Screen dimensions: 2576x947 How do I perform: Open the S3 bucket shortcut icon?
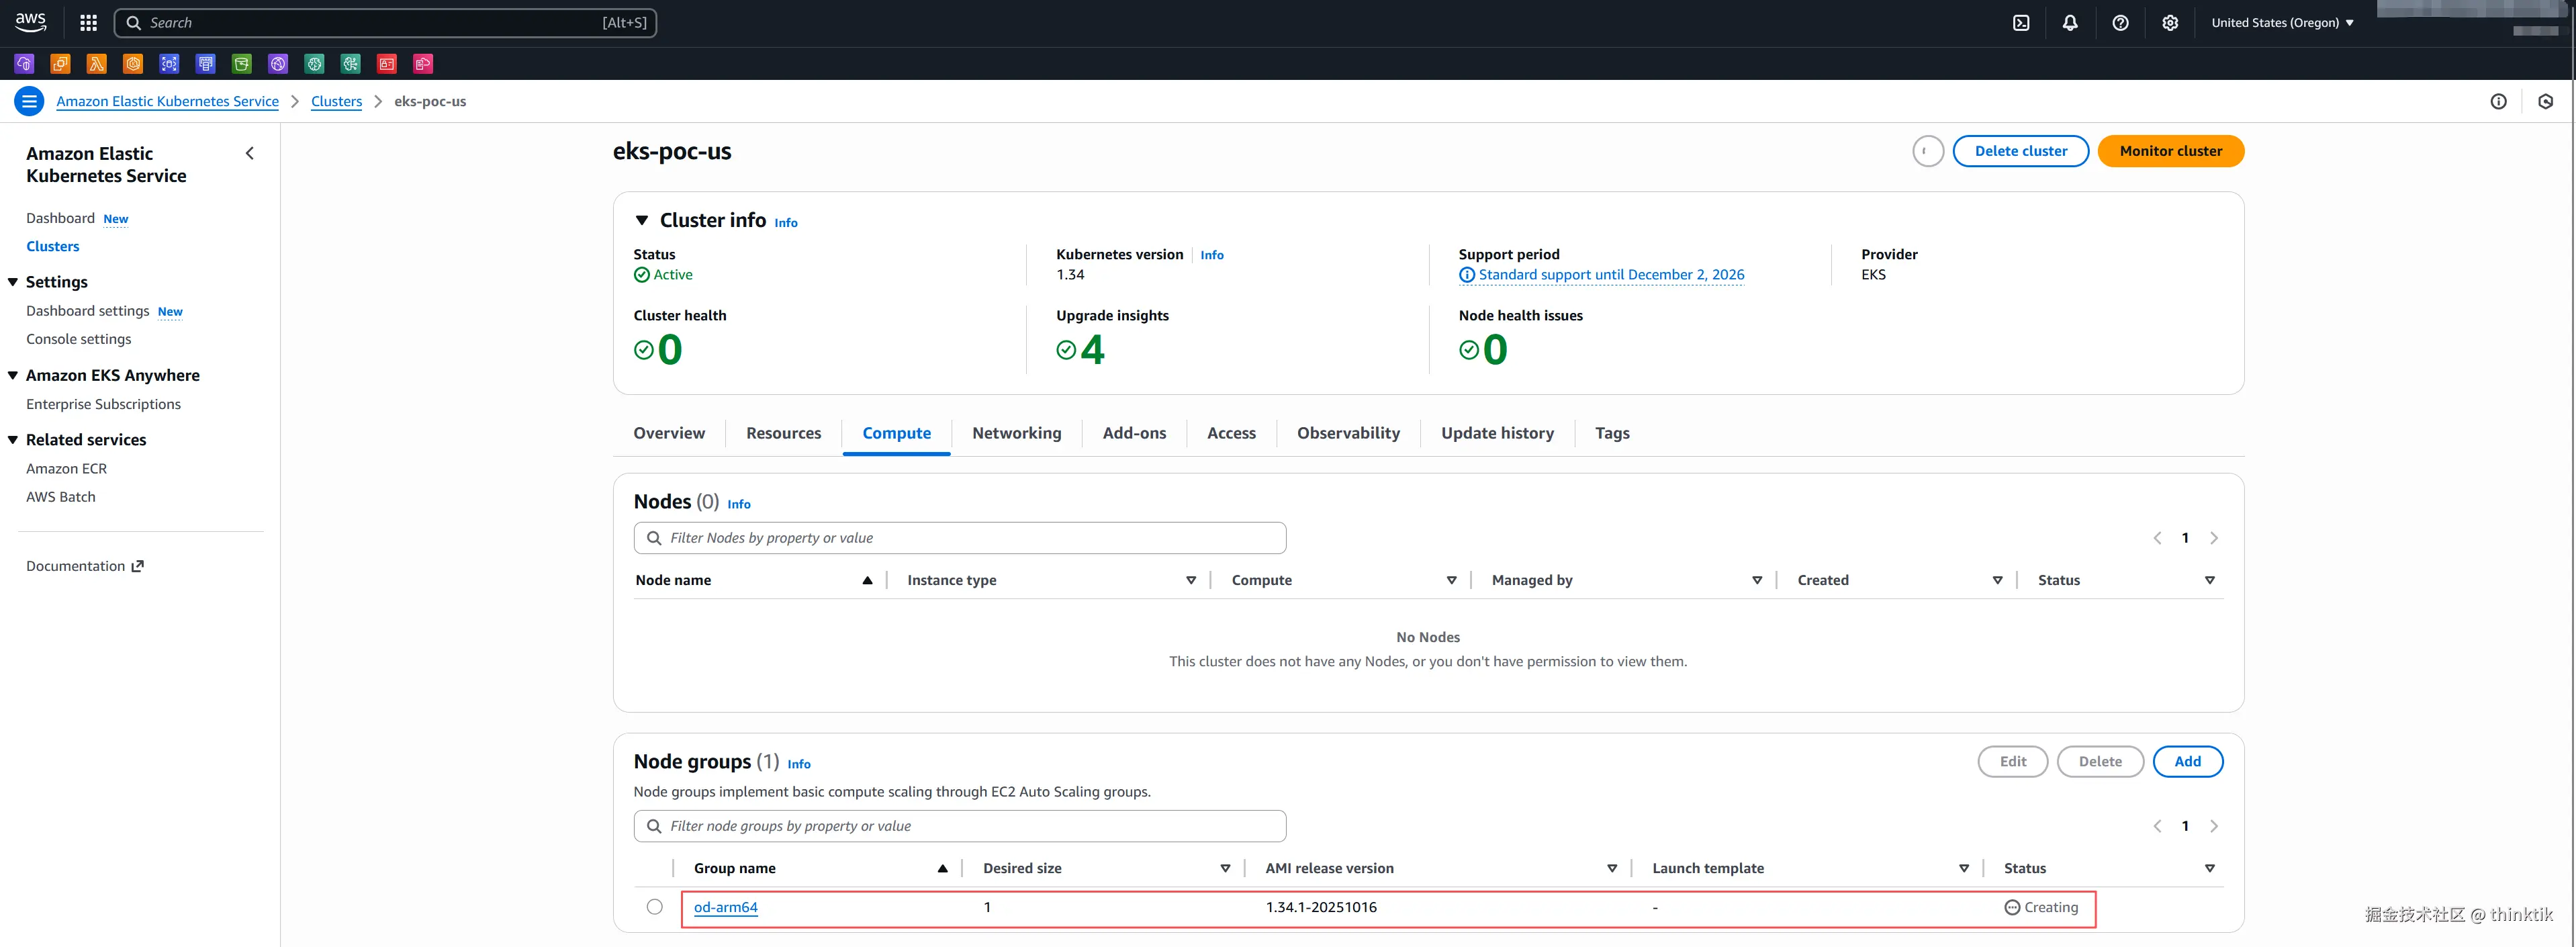click(x=242, y=64)
